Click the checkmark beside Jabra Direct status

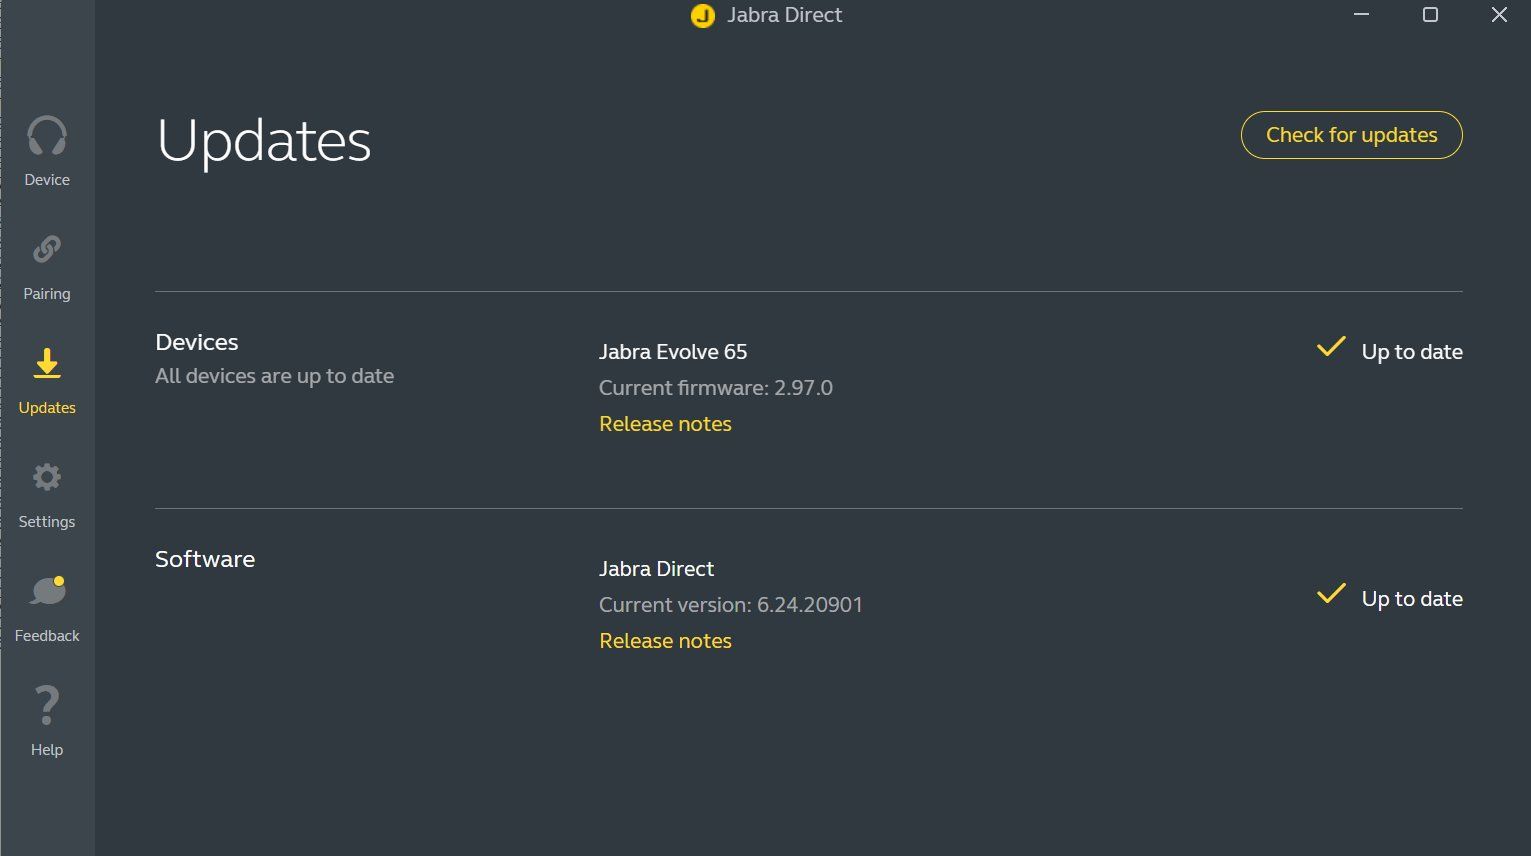[x=1331, y=595]
